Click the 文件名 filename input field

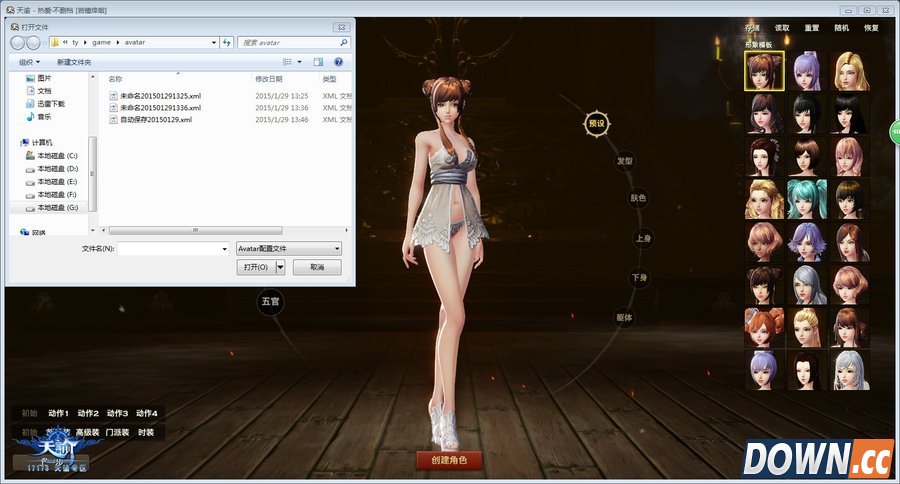[x=173, y=248]
